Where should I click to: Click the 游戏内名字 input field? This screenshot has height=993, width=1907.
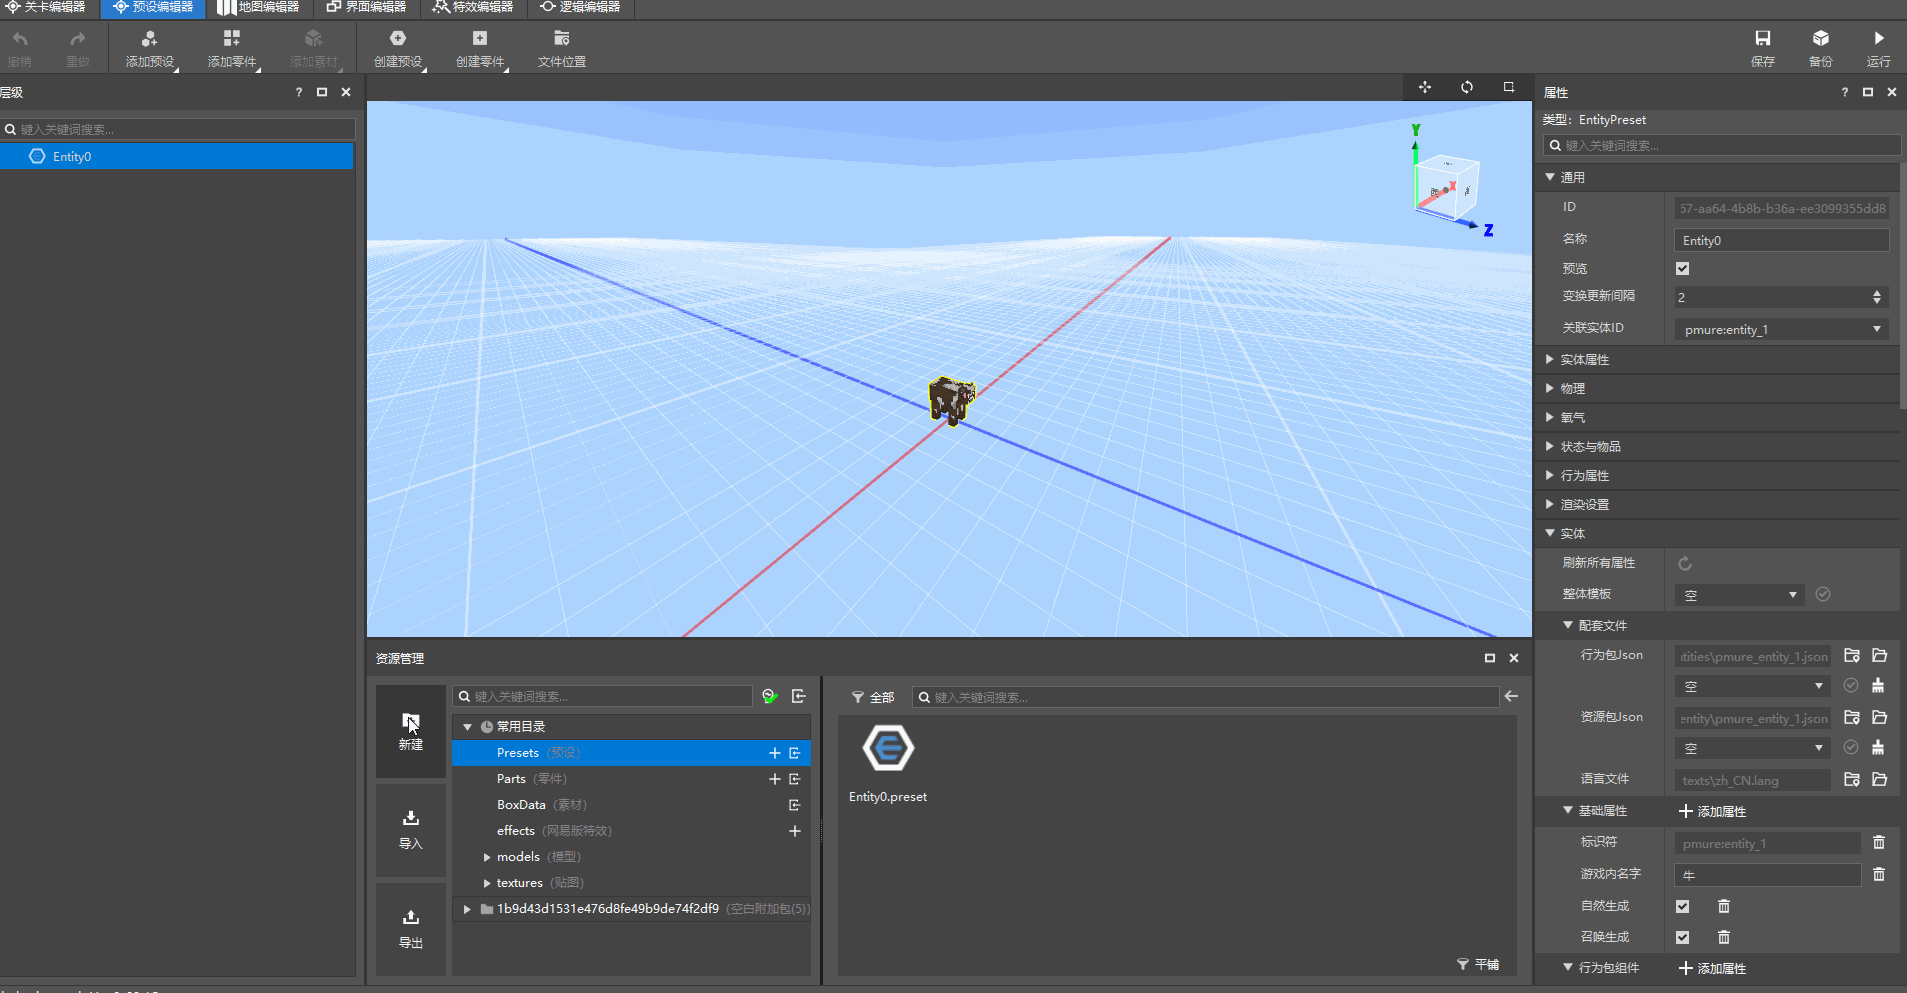(1767, 875)
